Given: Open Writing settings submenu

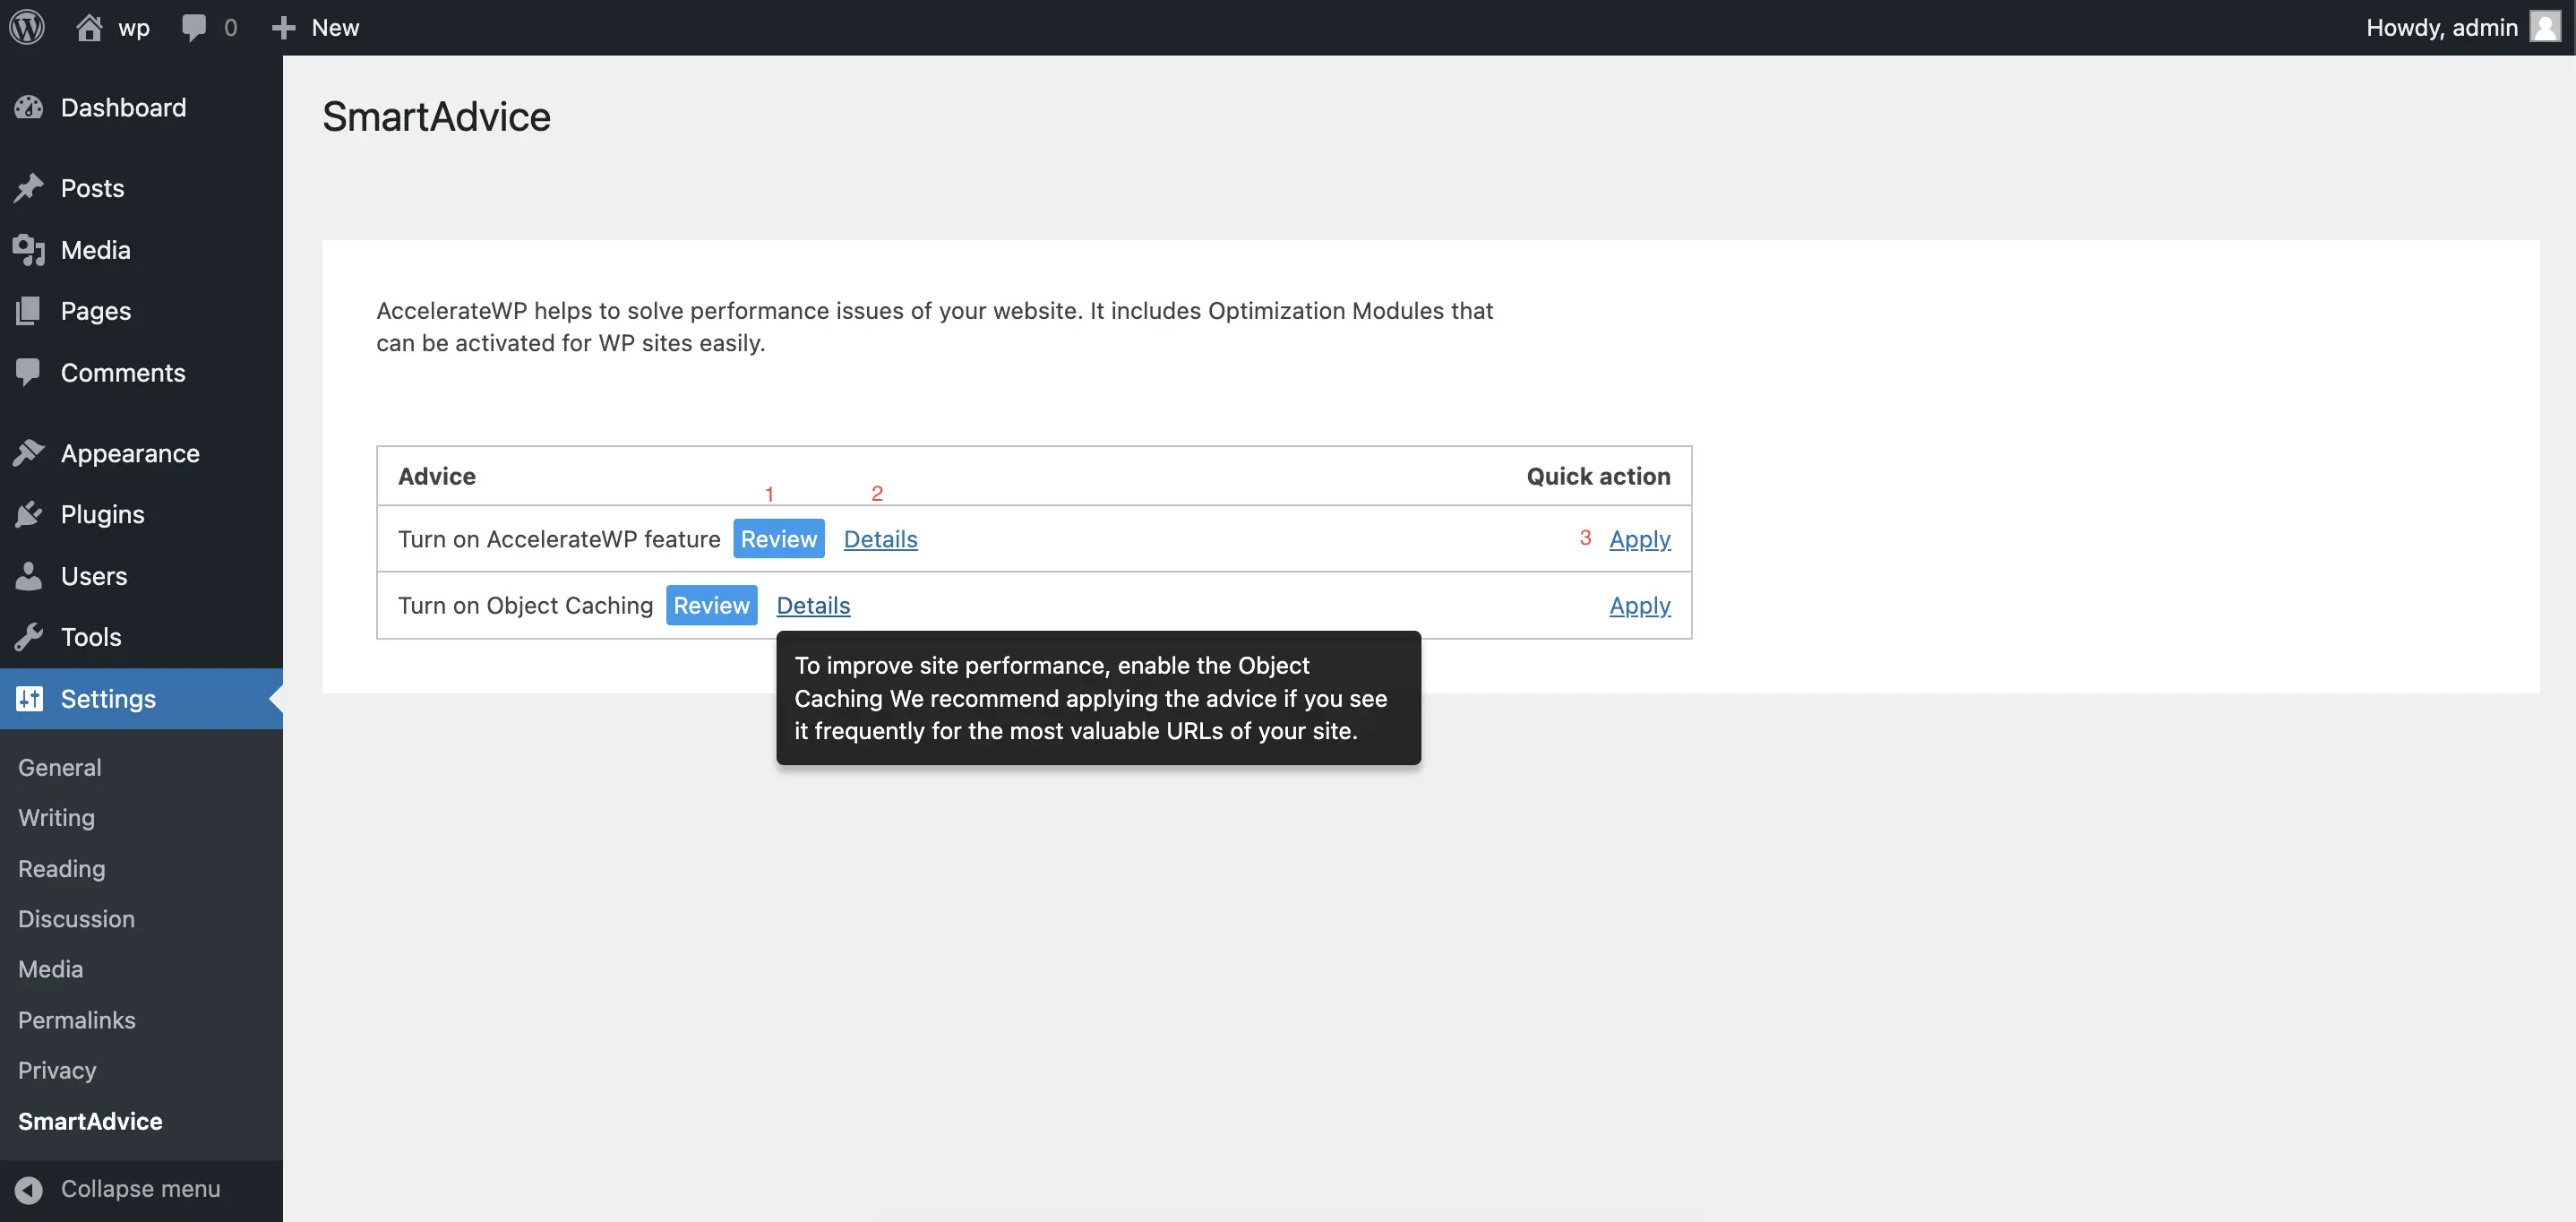Looking at the screenshot, I should 56,817.
